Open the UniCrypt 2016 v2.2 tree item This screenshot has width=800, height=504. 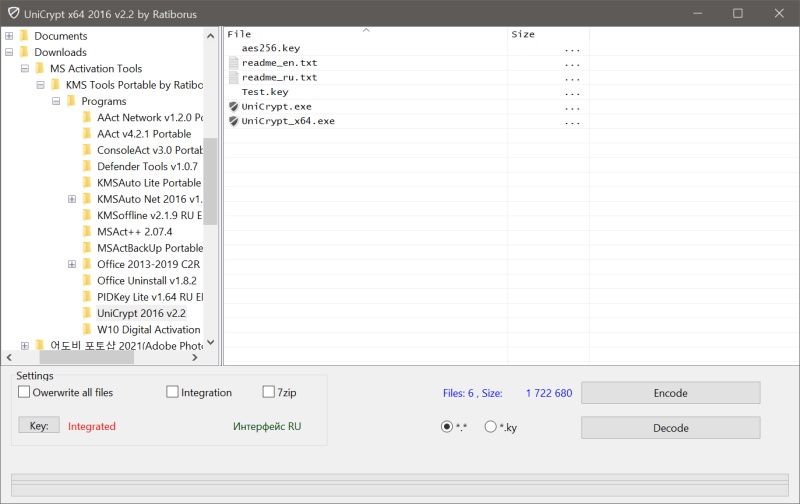click(141, 313)
